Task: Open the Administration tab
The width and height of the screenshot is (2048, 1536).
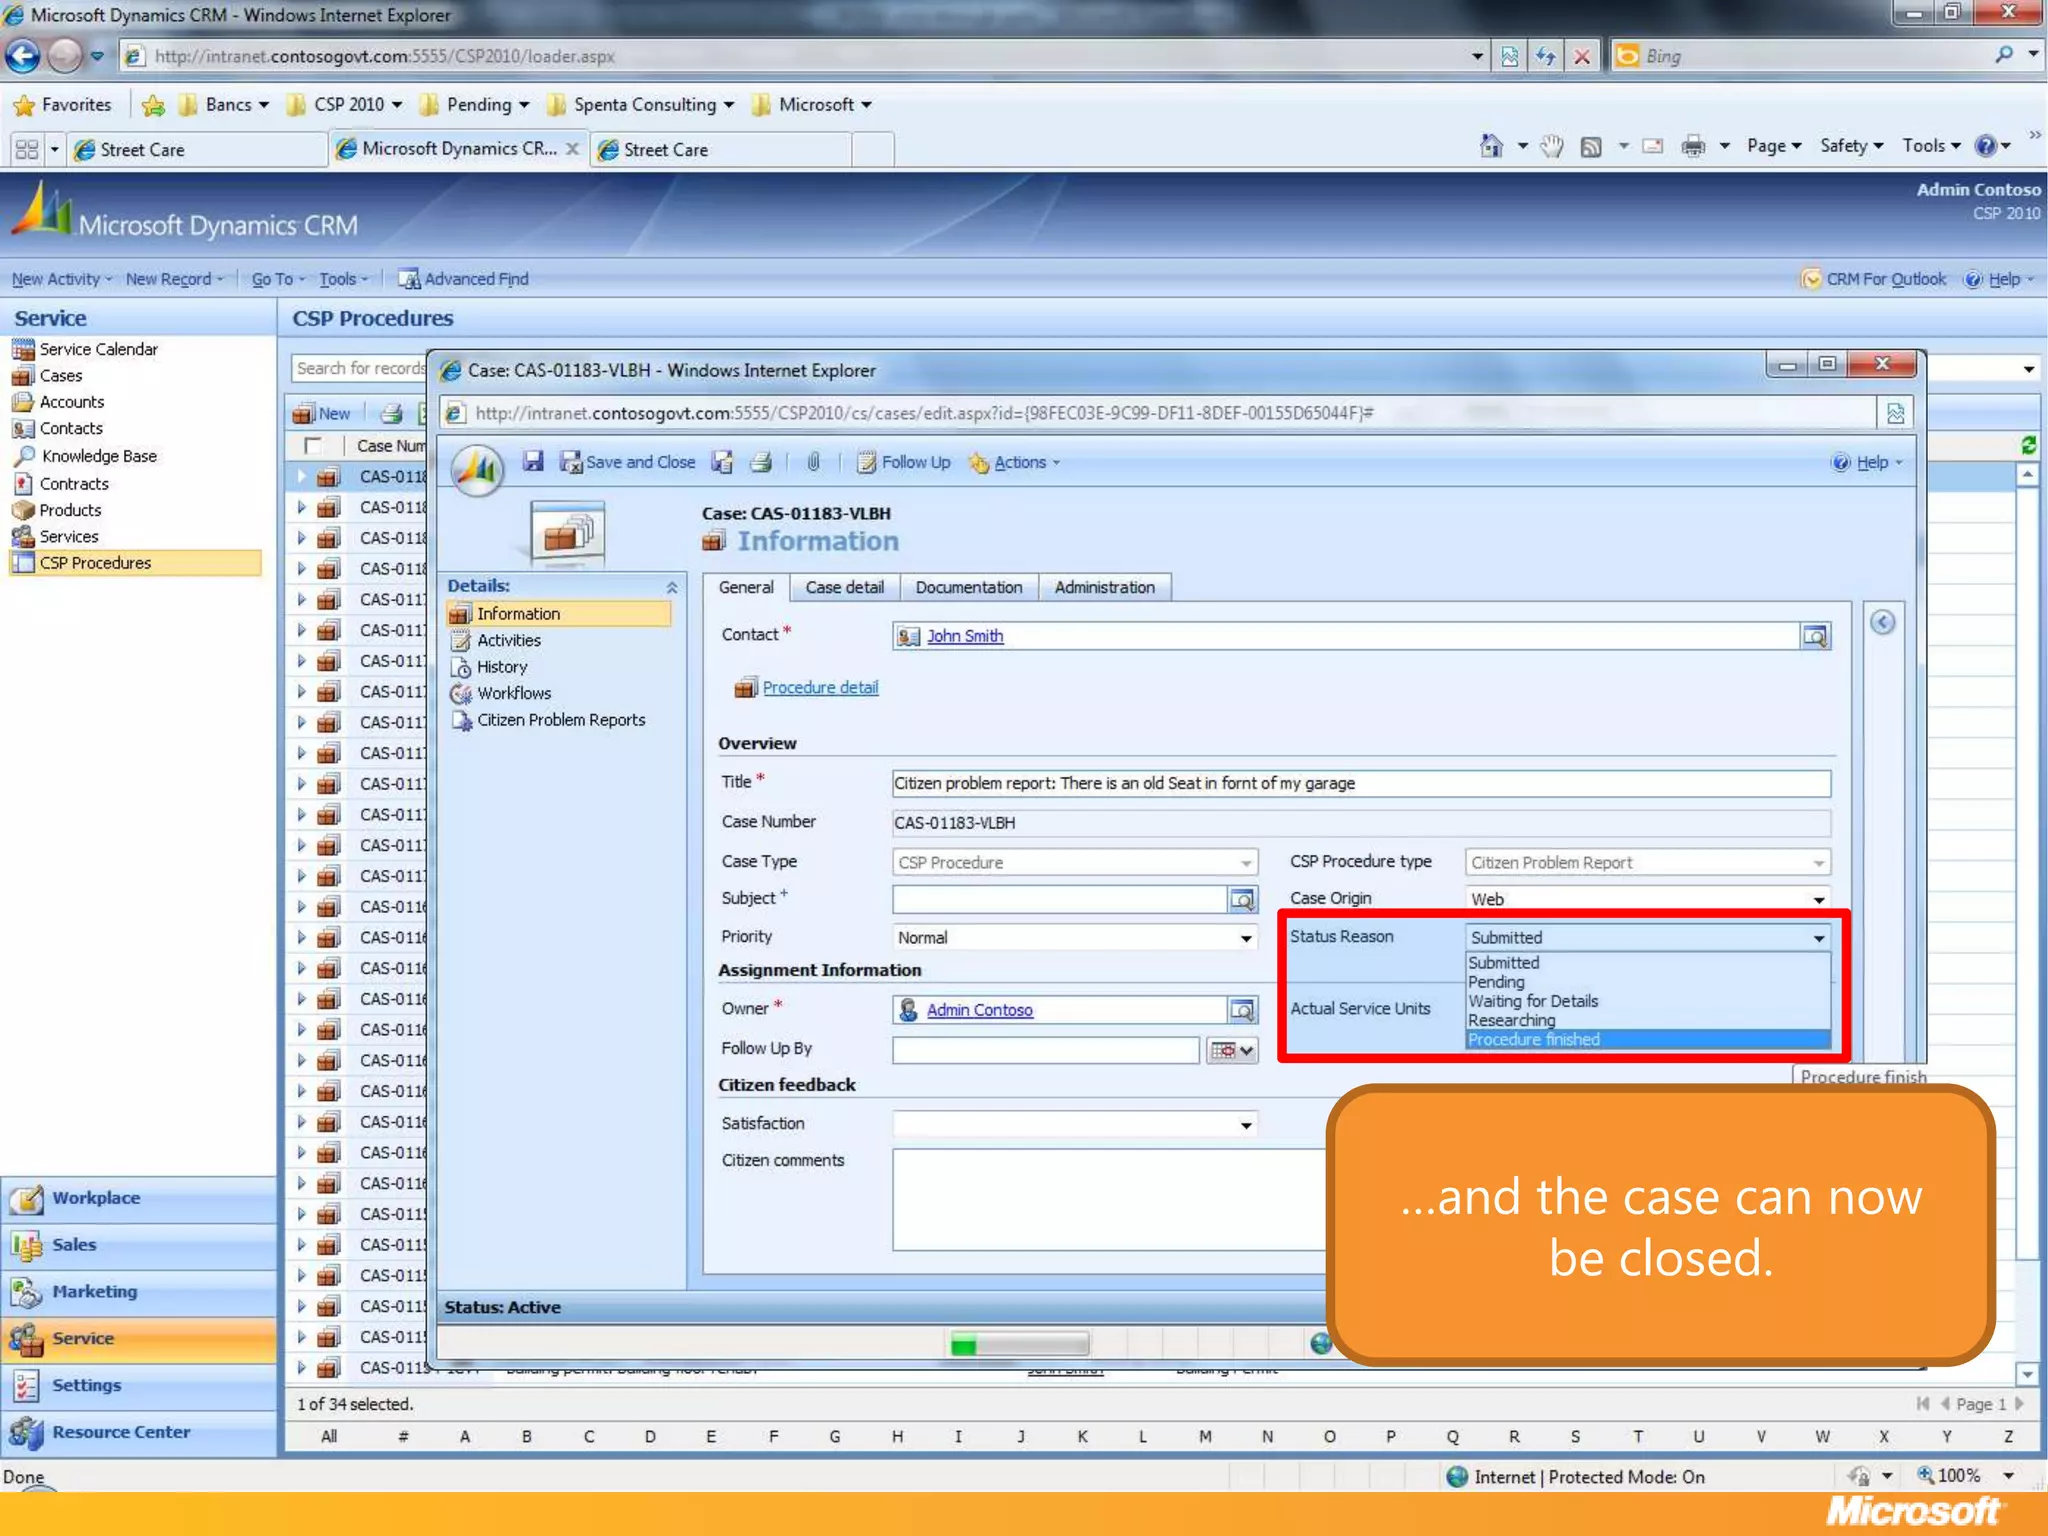Action: 1104,587
